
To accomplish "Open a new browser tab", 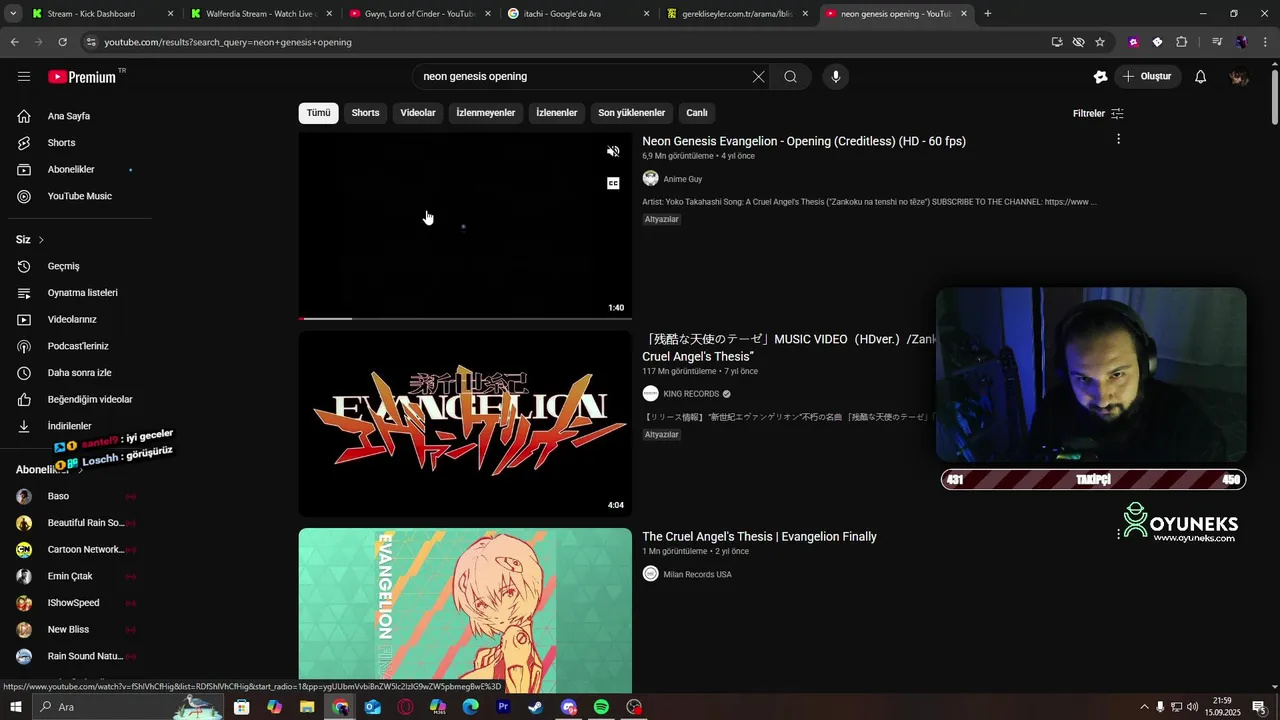I will pyautogui.click(x=988, y=14).
